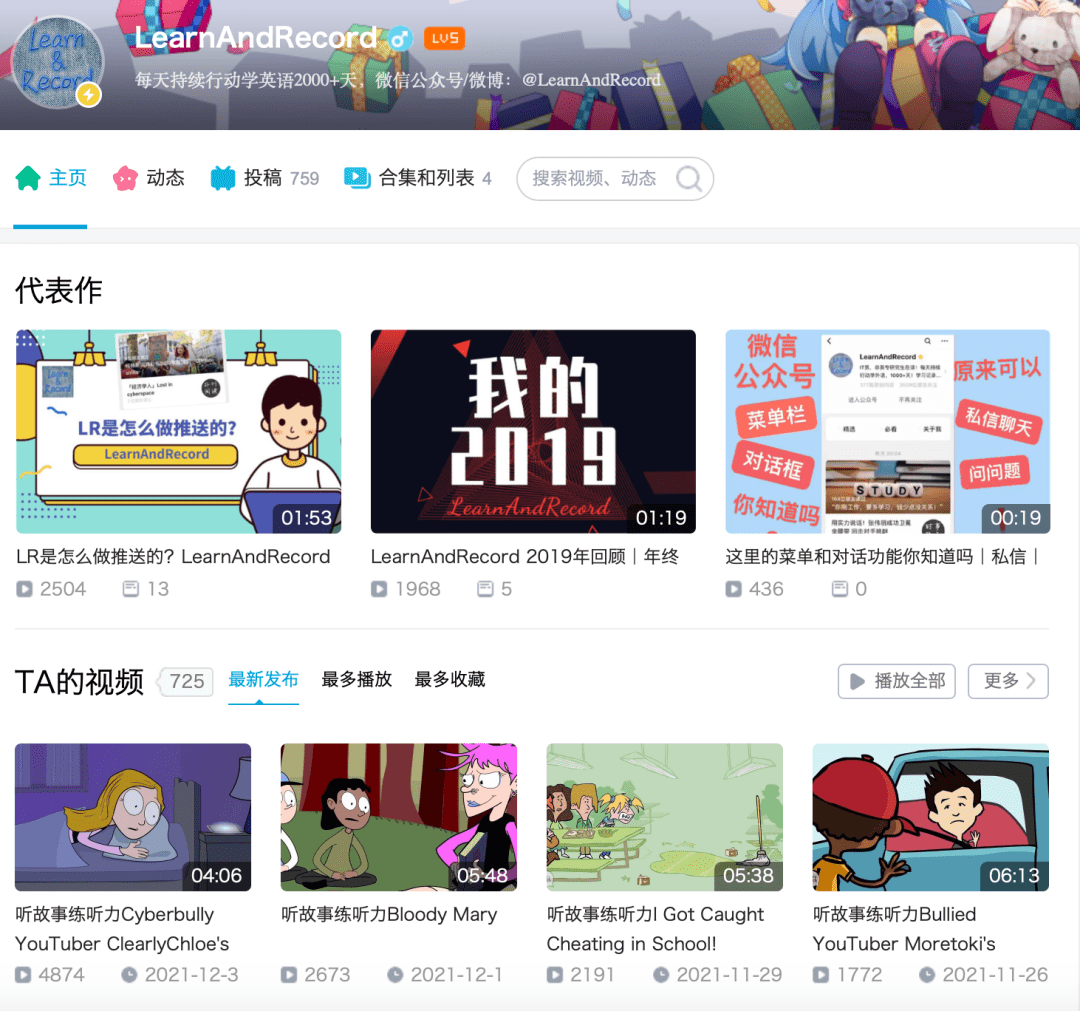Click title LR是怎么做推送的? LearnAndRecord
Screen dimensions: 1080x1011
(x=174, y=556)
